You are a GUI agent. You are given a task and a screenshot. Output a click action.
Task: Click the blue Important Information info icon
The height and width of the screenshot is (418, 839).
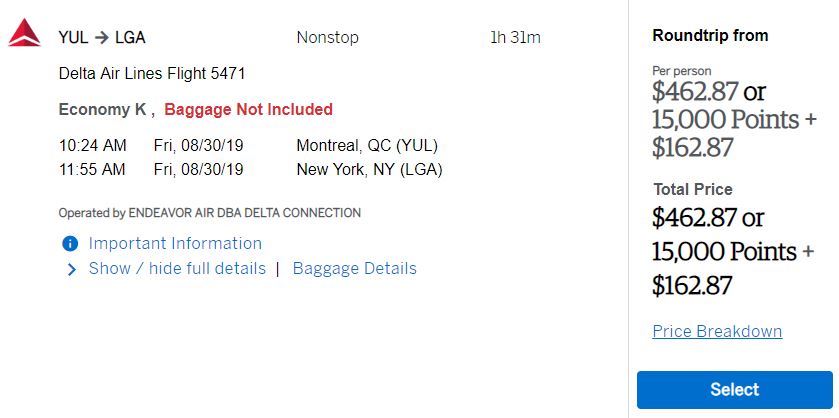pos(70,244)
